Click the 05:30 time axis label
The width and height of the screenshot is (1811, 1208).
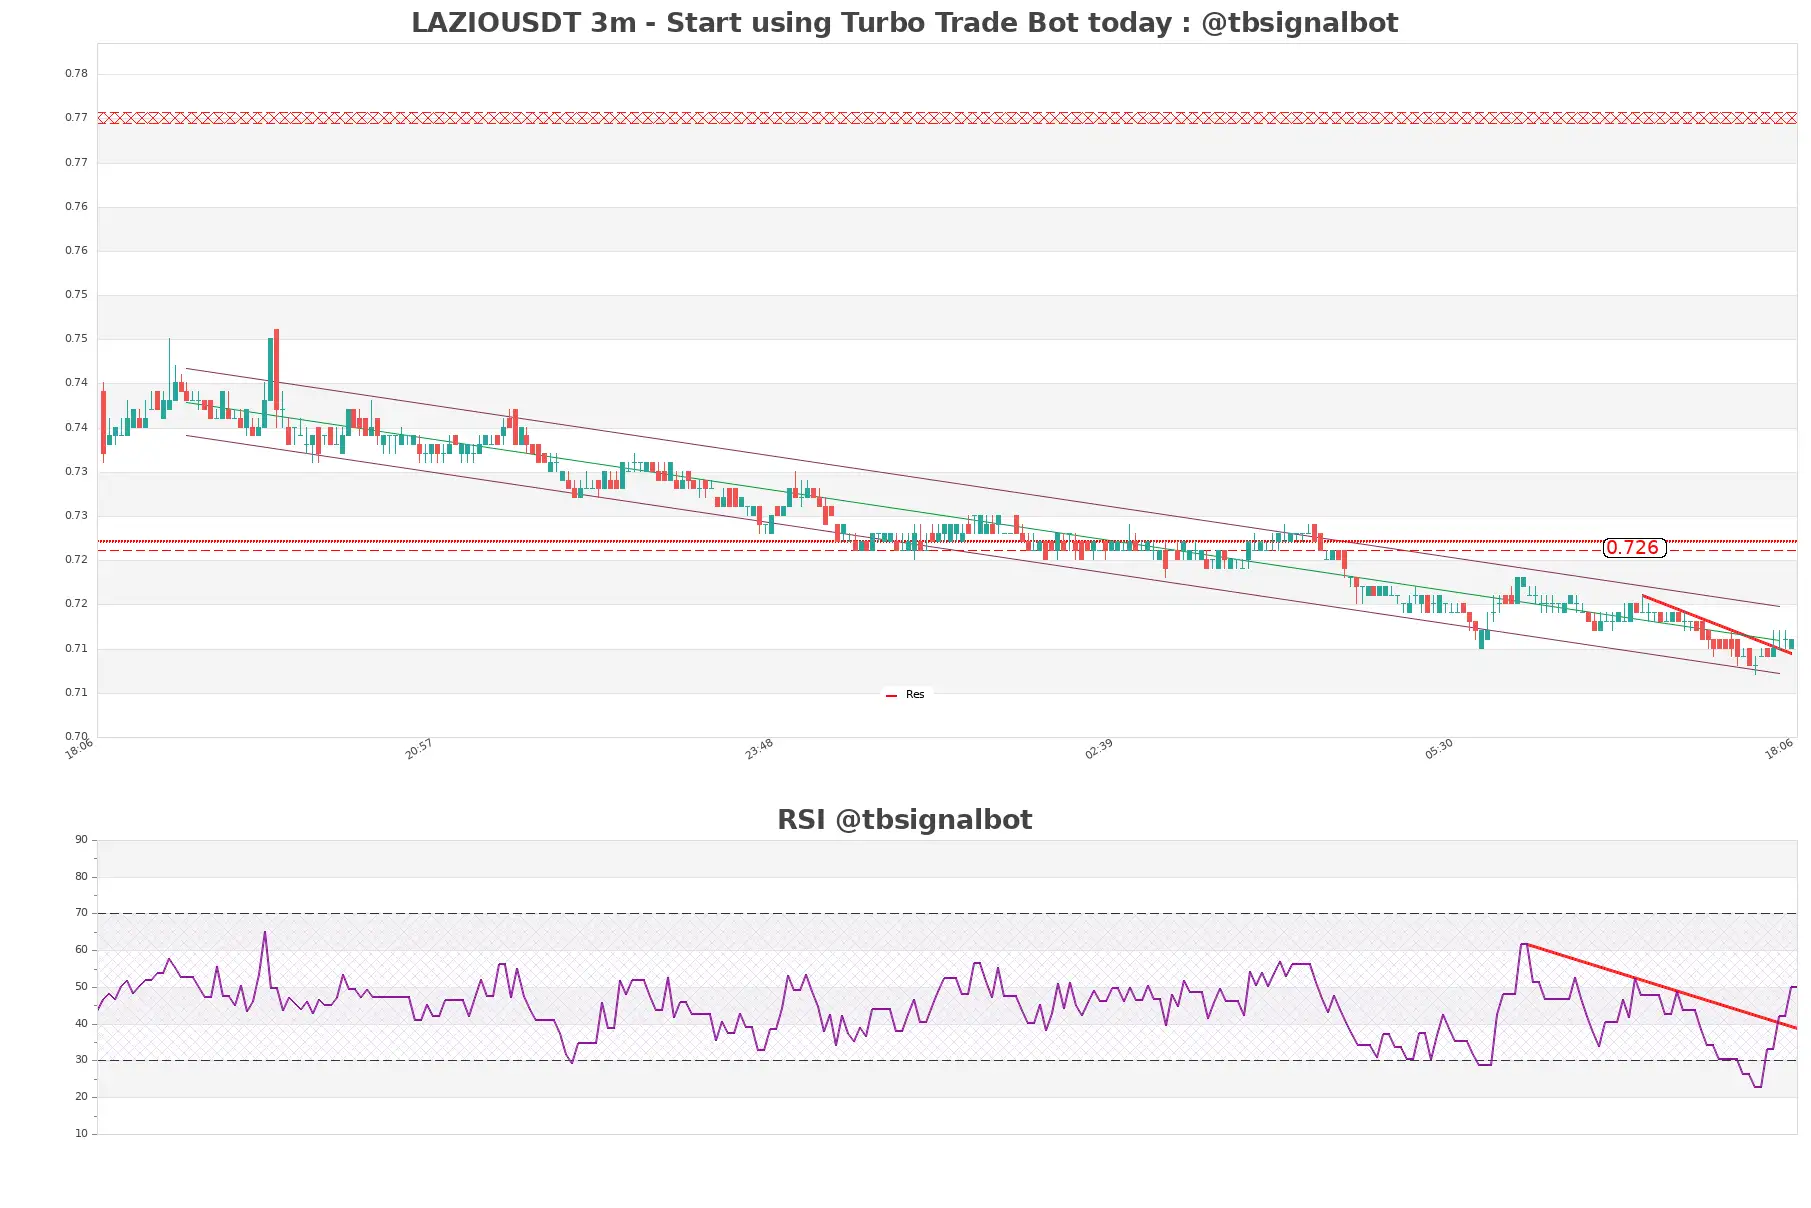[x=1439, y=749]
